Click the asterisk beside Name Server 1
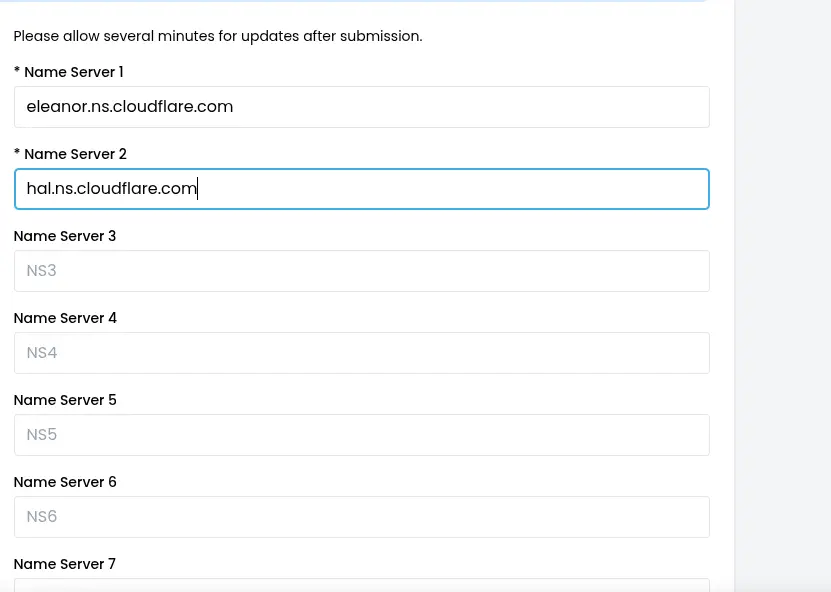This screenshot has width=831, height=592. coord(16,72)
